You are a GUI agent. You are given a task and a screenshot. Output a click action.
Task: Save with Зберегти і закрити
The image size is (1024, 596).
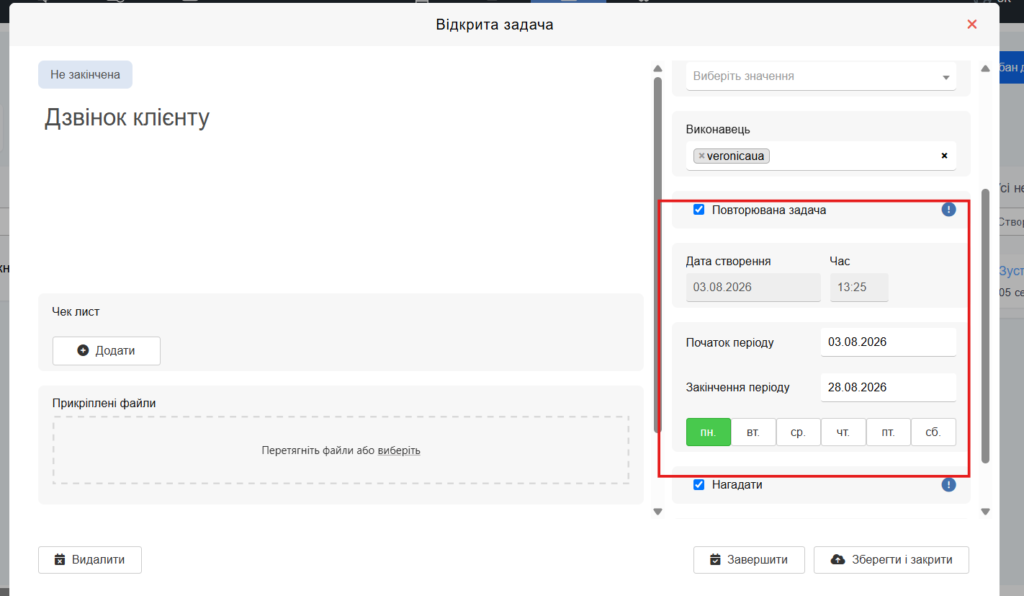click(891, 559)
